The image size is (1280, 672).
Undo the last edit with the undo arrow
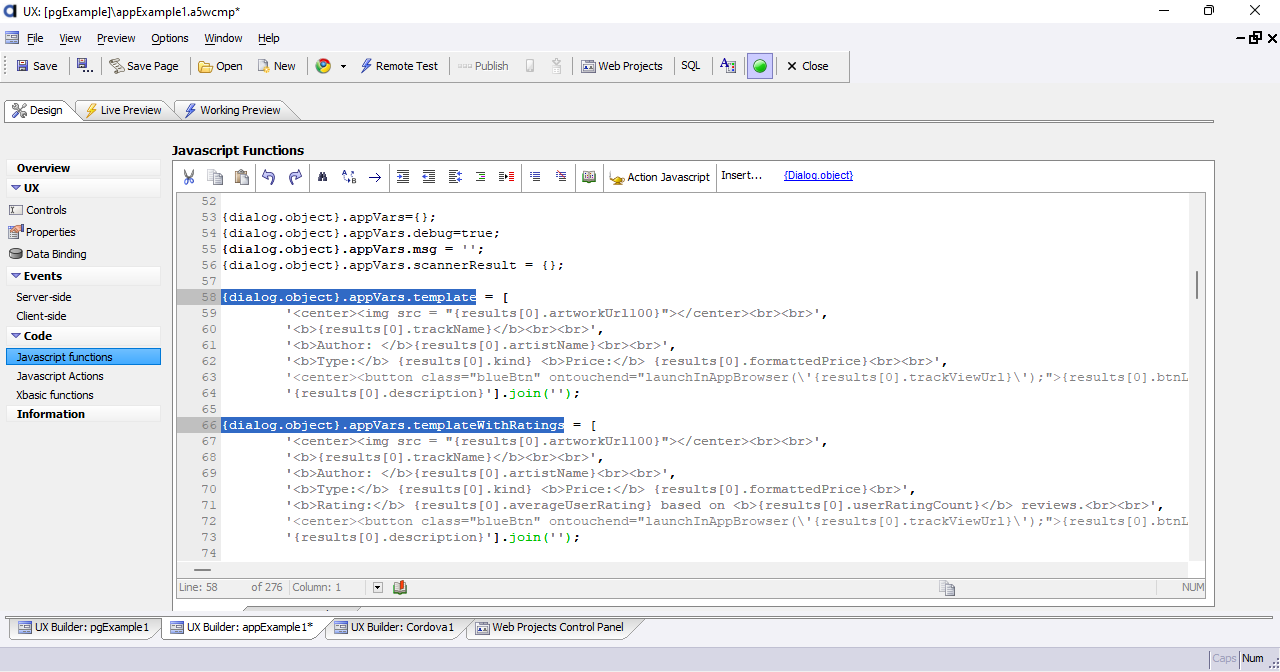[x=268, y=177]
